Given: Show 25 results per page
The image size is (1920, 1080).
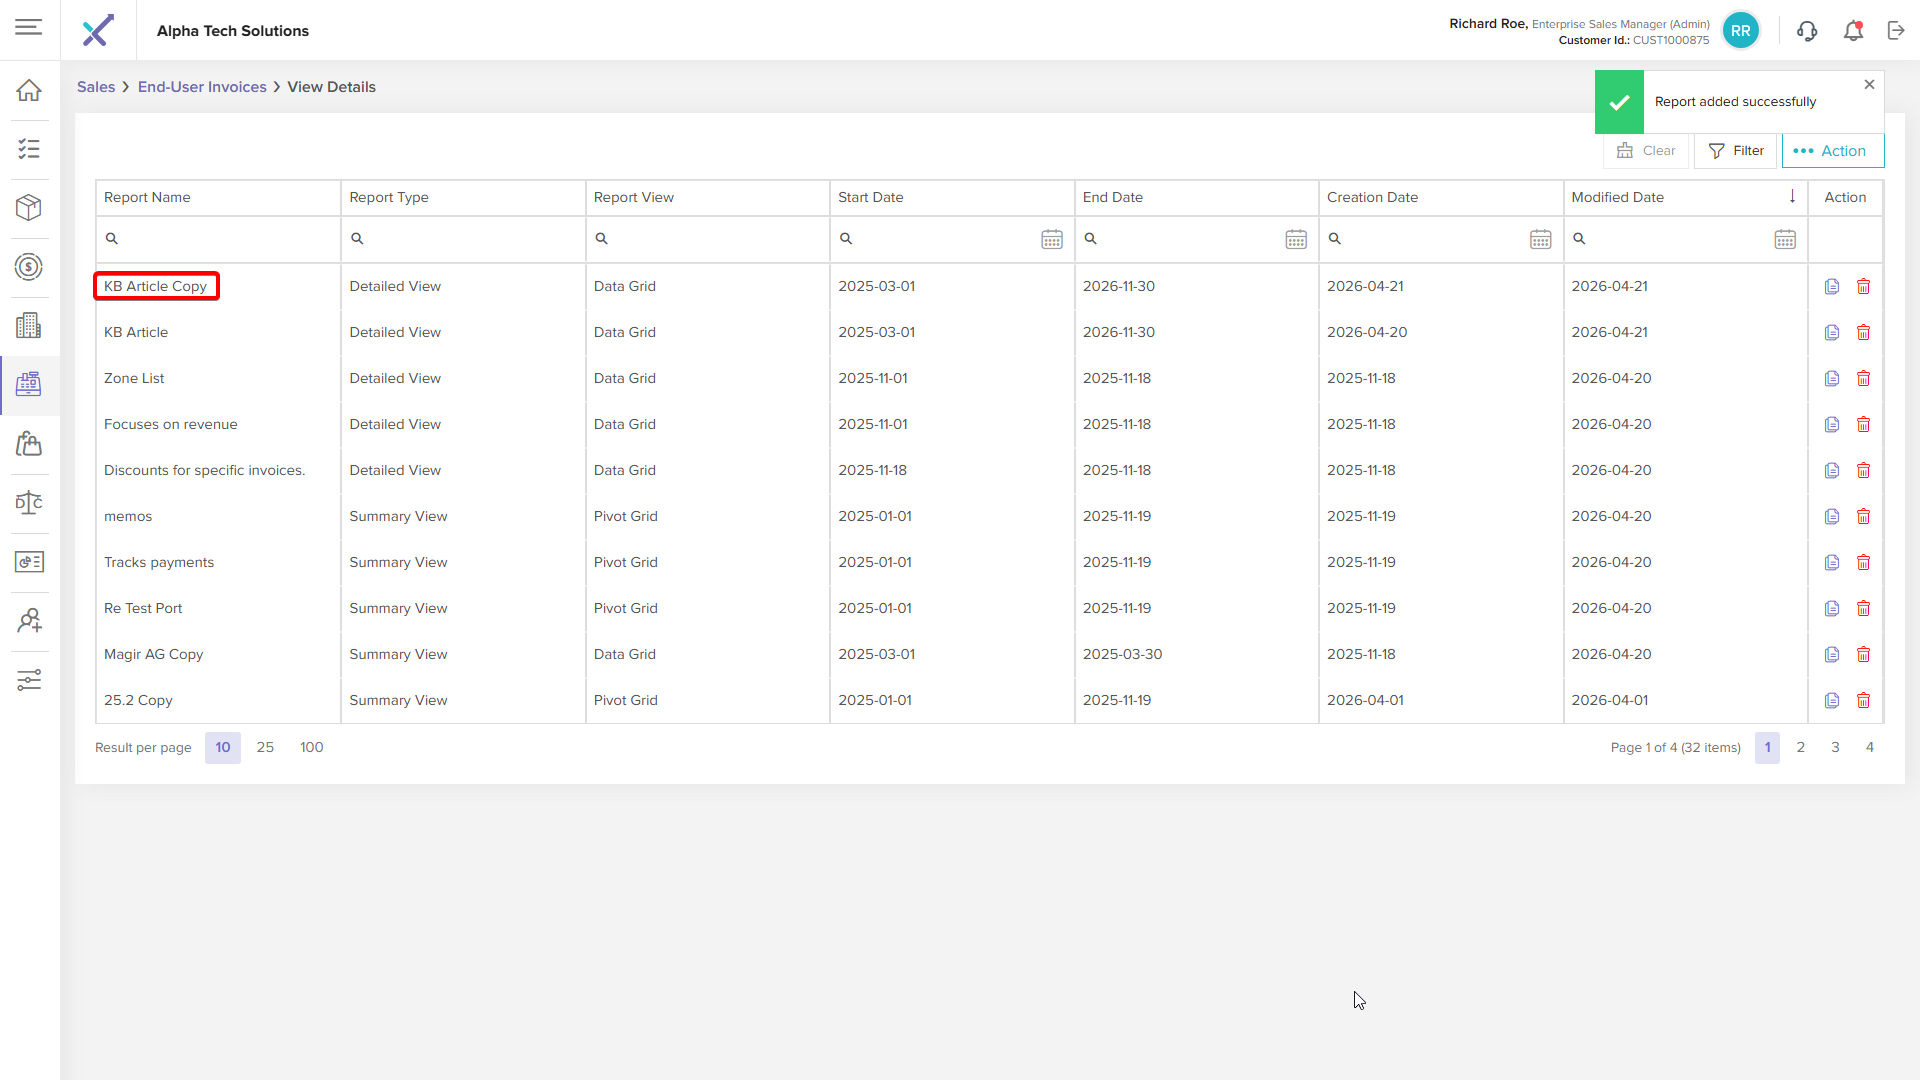Looking at the screenshot, I should point(265,748).
